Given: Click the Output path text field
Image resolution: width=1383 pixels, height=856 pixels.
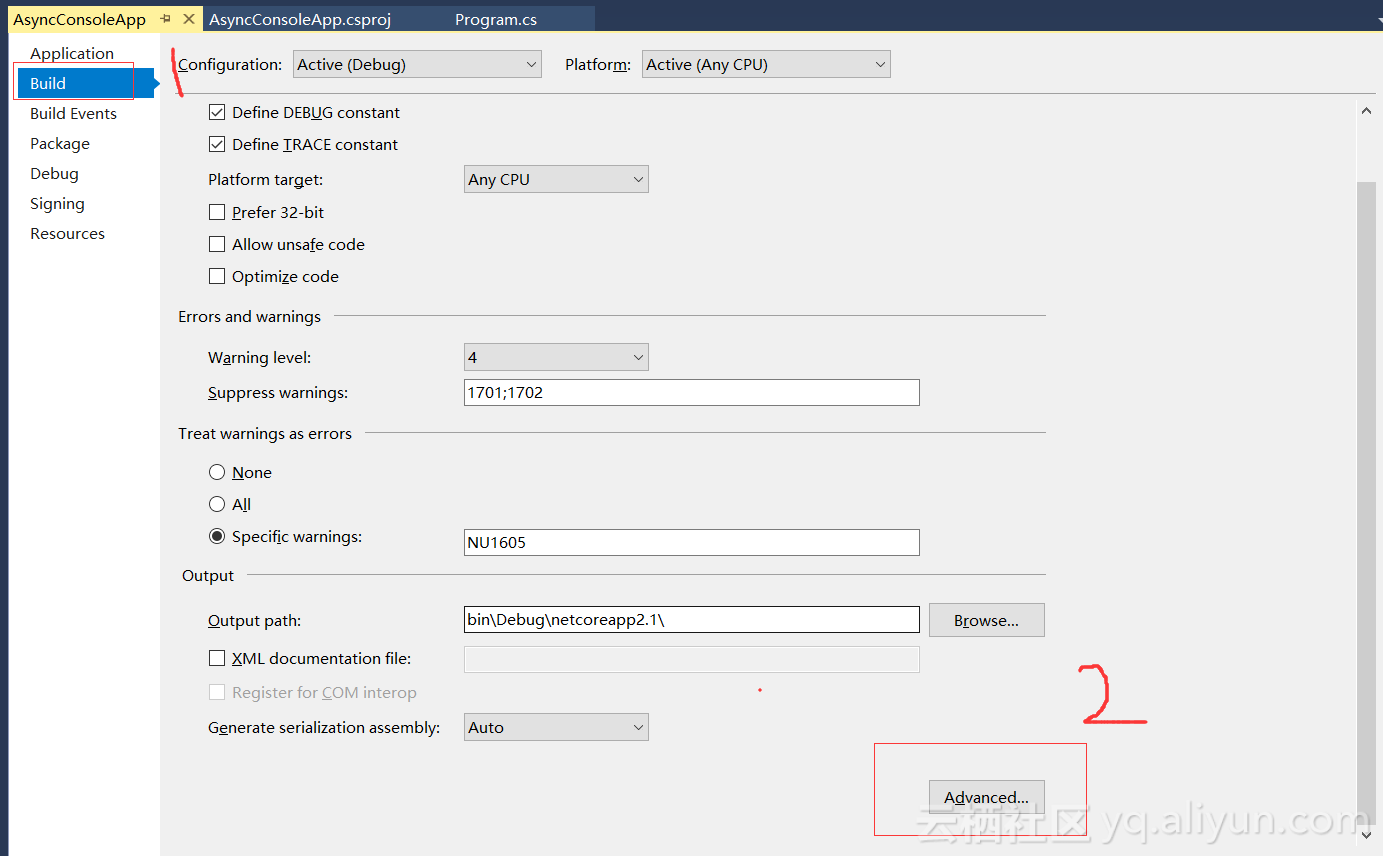Looking at the screenshot, I should click(691, 620).
